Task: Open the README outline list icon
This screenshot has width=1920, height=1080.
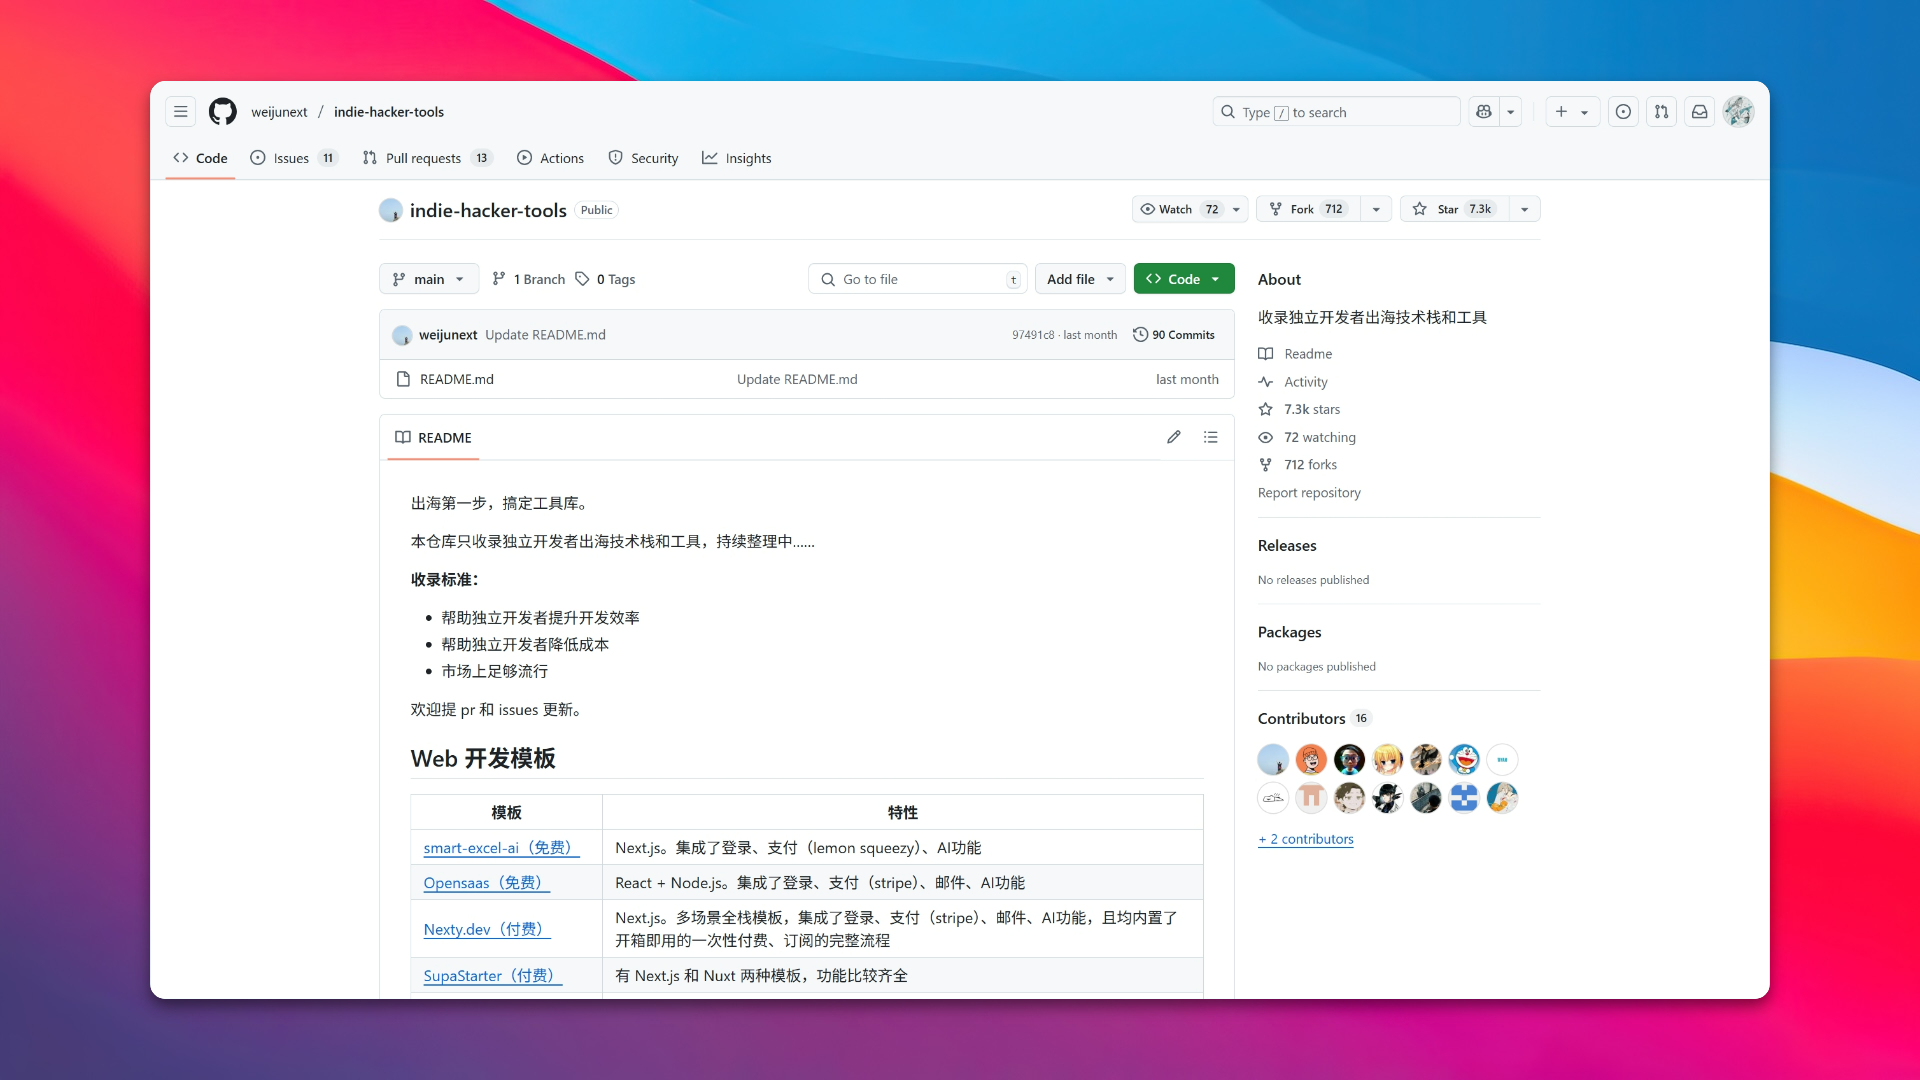Action: (1210, 437)
